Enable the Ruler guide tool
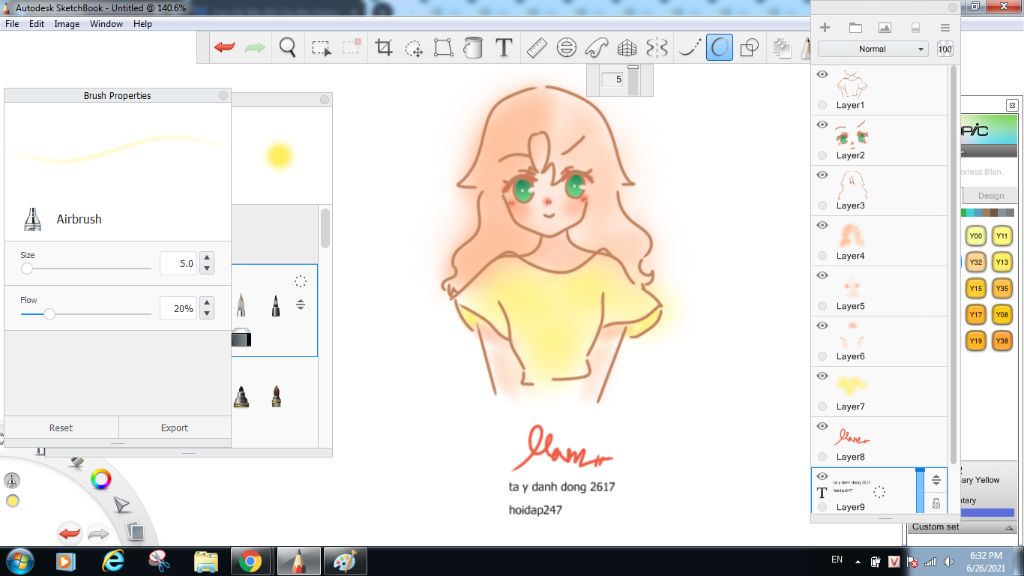 (x=536, y=47)
